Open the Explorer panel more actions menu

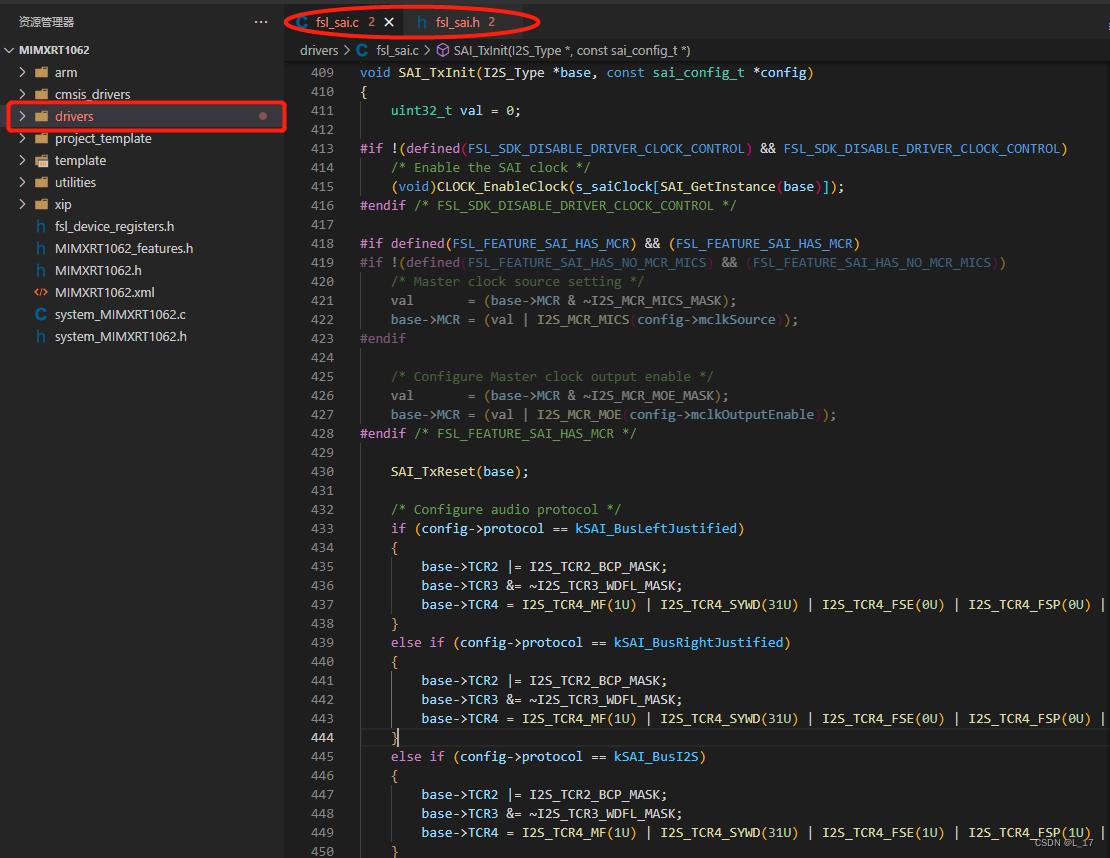(261, 22)
